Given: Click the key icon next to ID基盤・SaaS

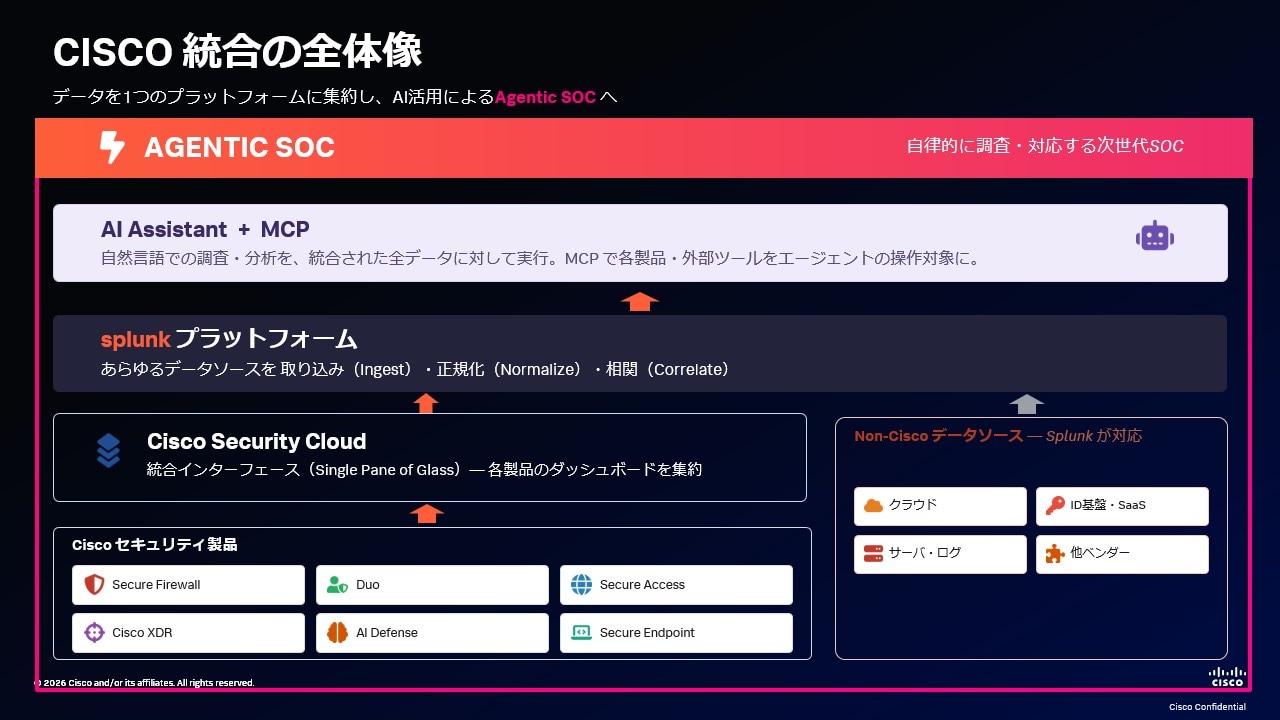Looking at the screenshot, I should click(x=1055, y=506).
